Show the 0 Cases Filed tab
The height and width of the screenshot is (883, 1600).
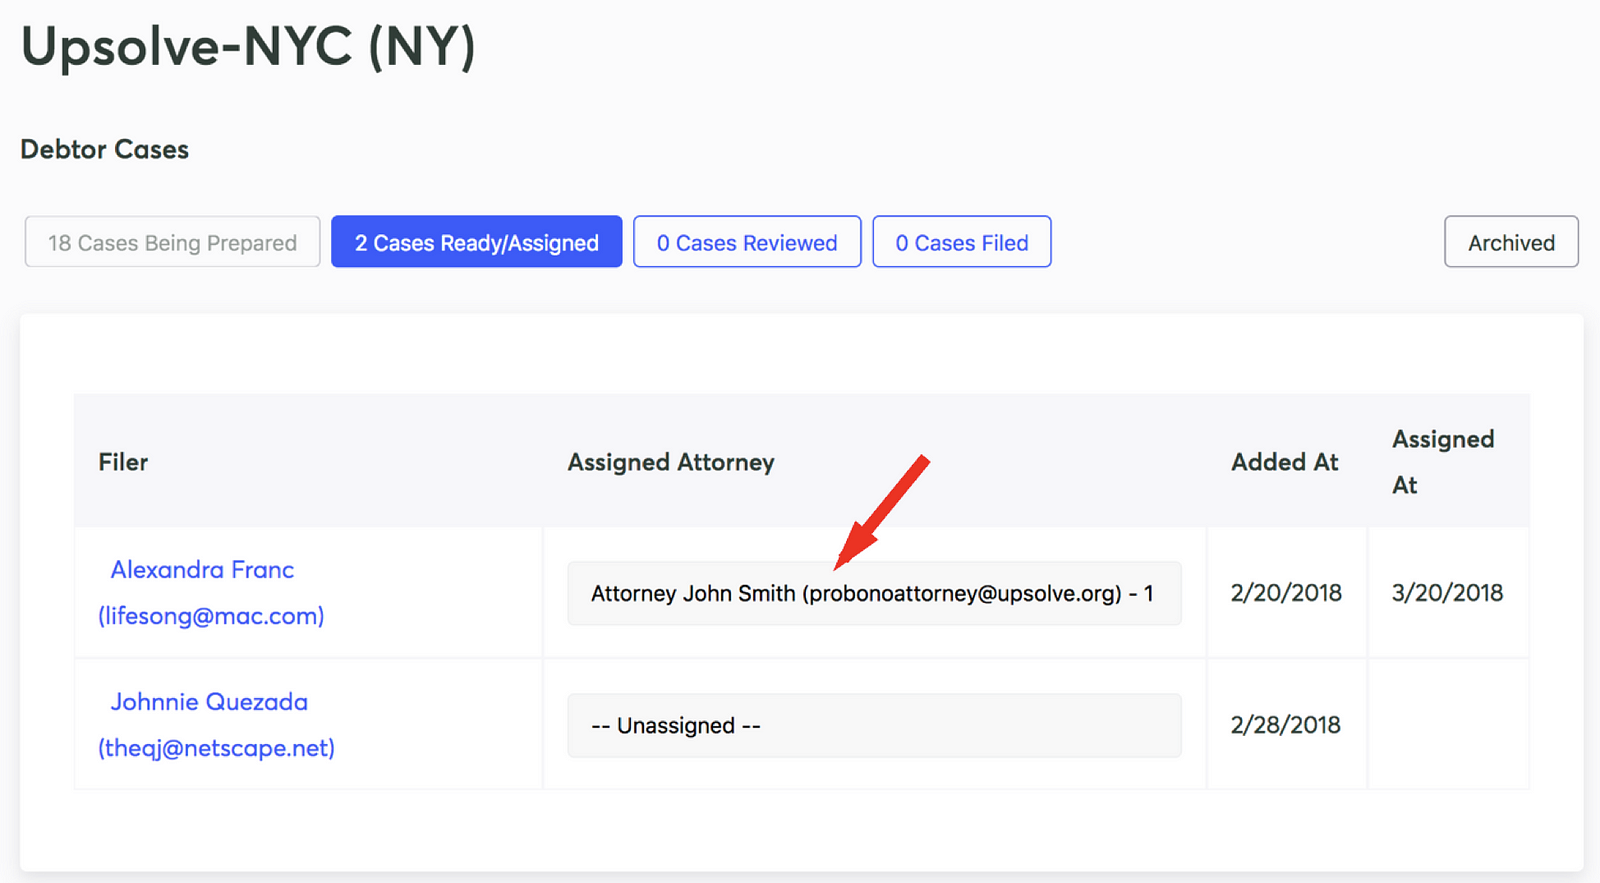(x=962, y=242)
